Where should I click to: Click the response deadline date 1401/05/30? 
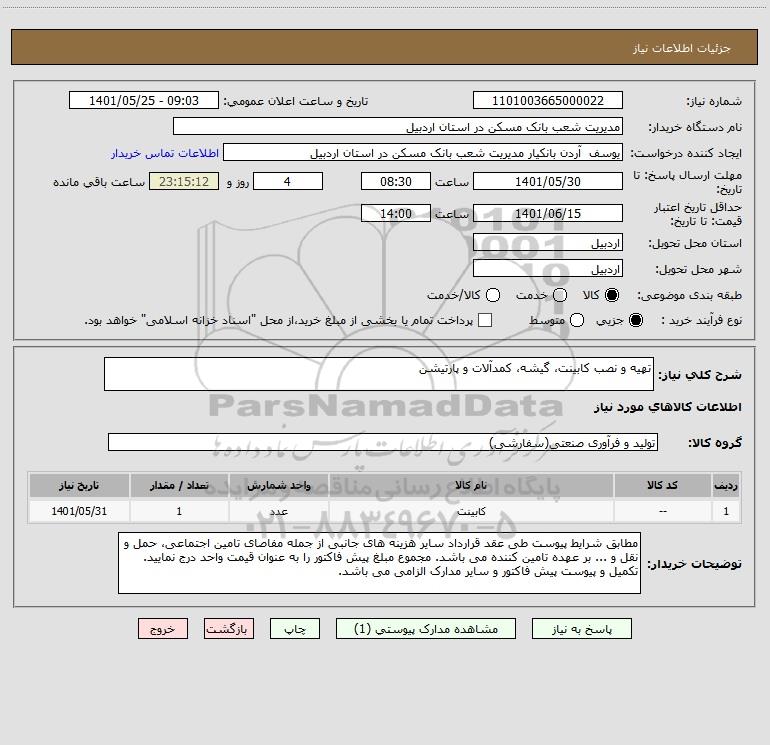(x=548, y=181)
